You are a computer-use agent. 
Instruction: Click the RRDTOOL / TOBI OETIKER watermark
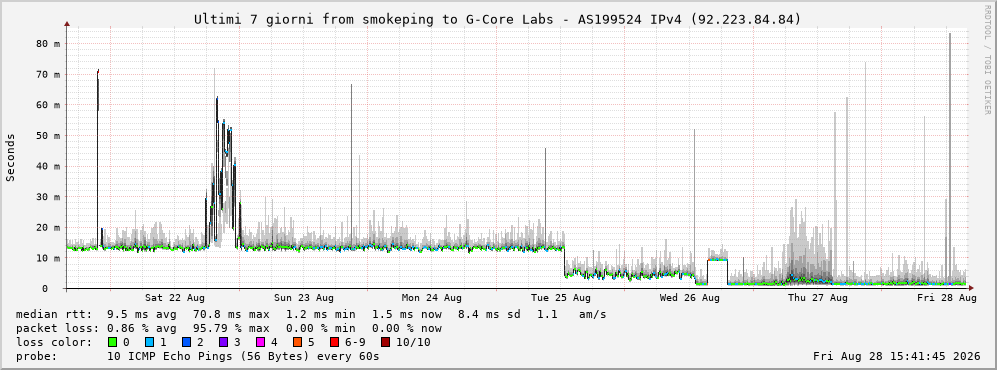pos(987,64)
